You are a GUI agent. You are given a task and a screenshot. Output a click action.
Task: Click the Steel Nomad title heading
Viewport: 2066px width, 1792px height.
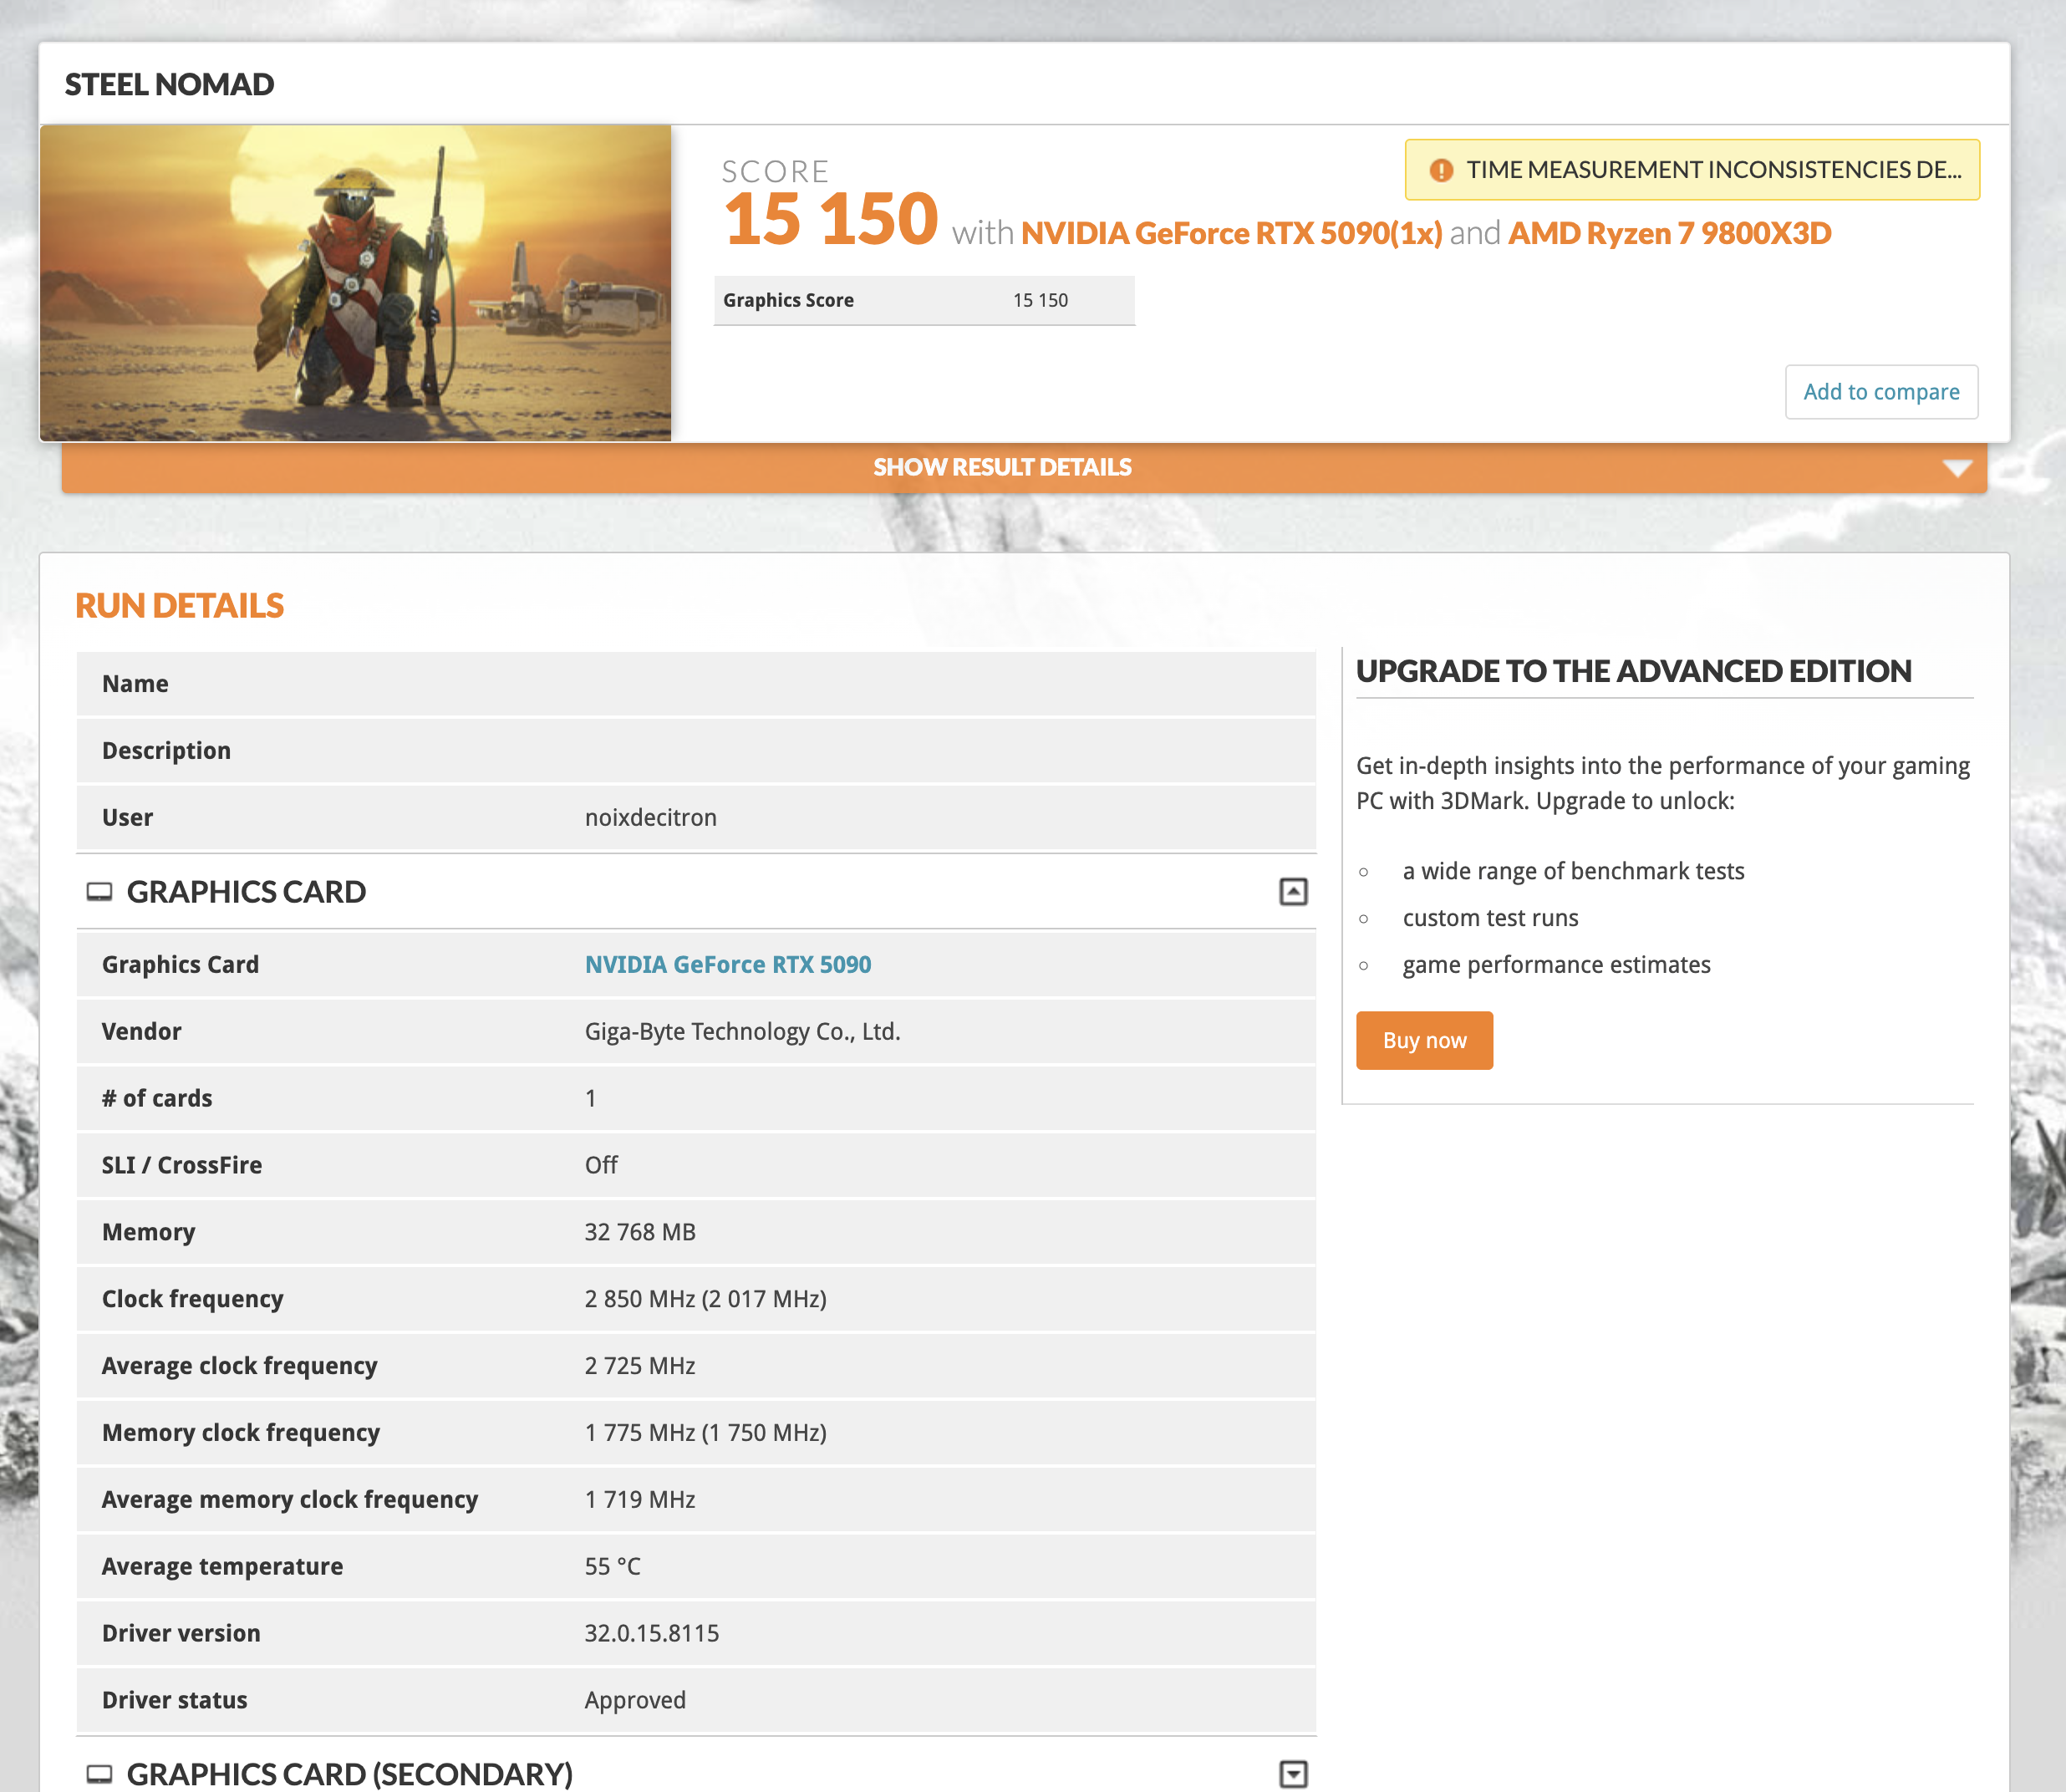(169, 84)
